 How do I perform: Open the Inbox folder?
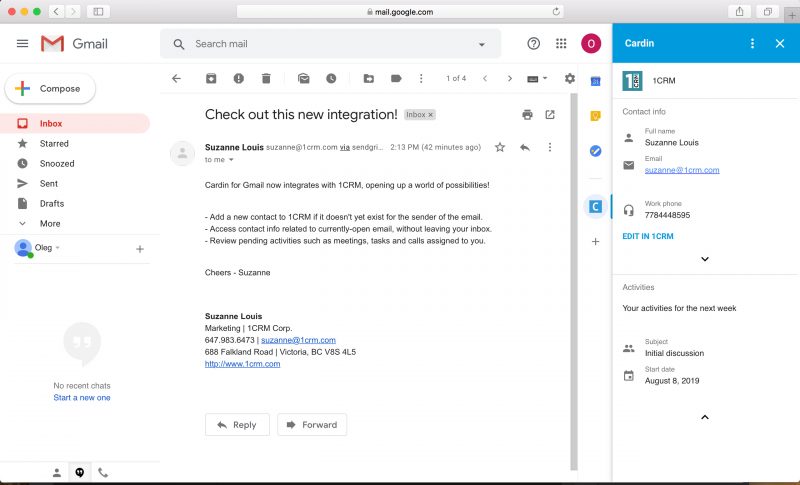coord(75,123)
